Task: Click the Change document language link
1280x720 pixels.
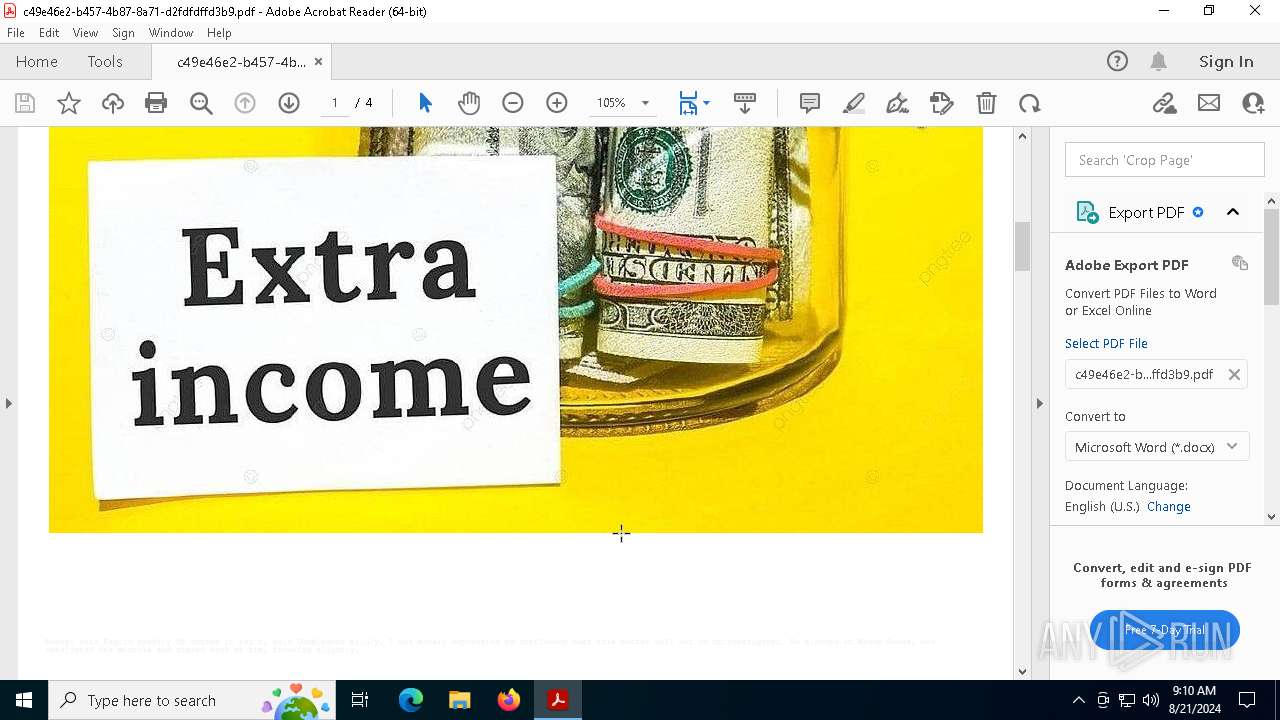Action: coord(1169,506)
